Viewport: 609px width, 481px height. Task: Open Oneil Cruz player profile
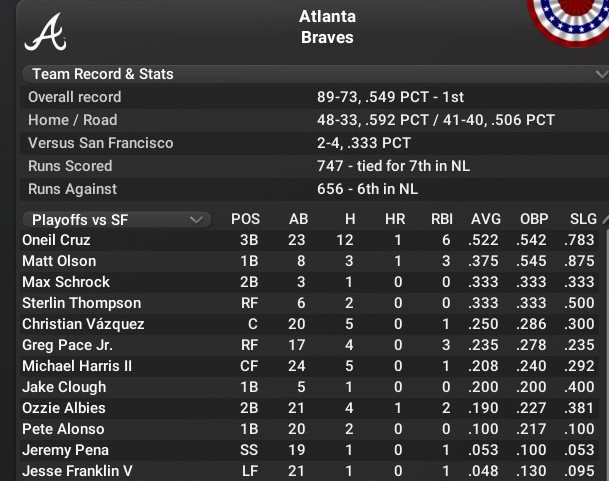coord(56,240)
